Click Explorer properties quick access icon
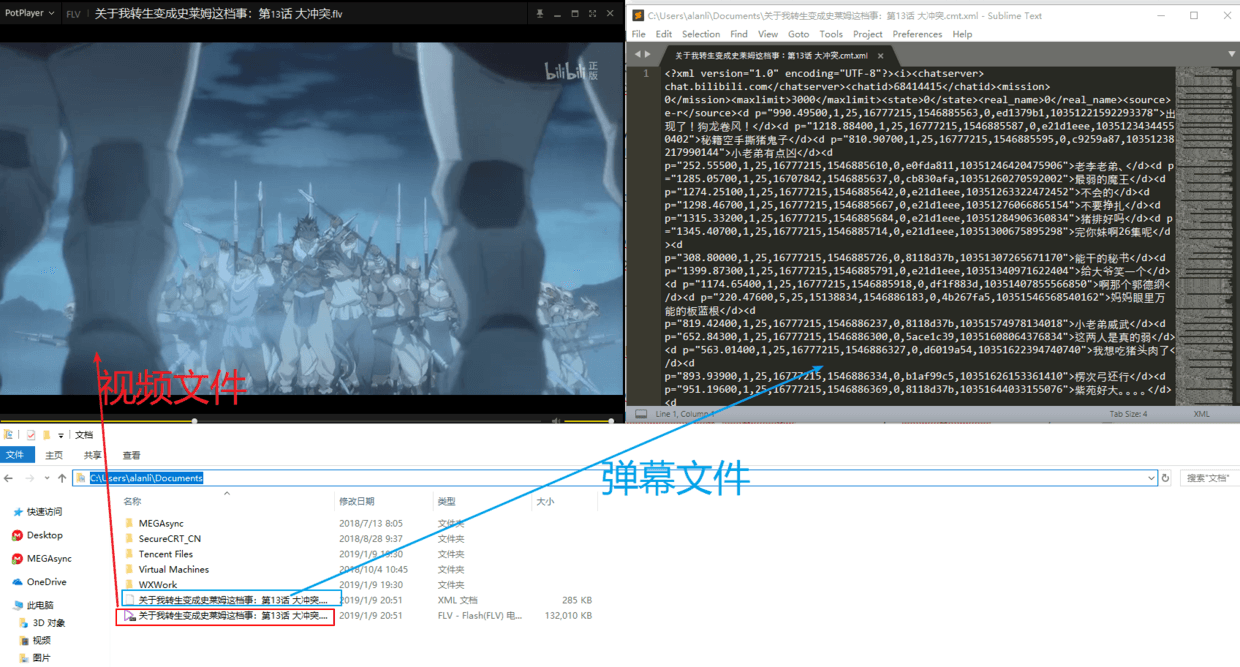1240x667 pixels. pos(31,435)
